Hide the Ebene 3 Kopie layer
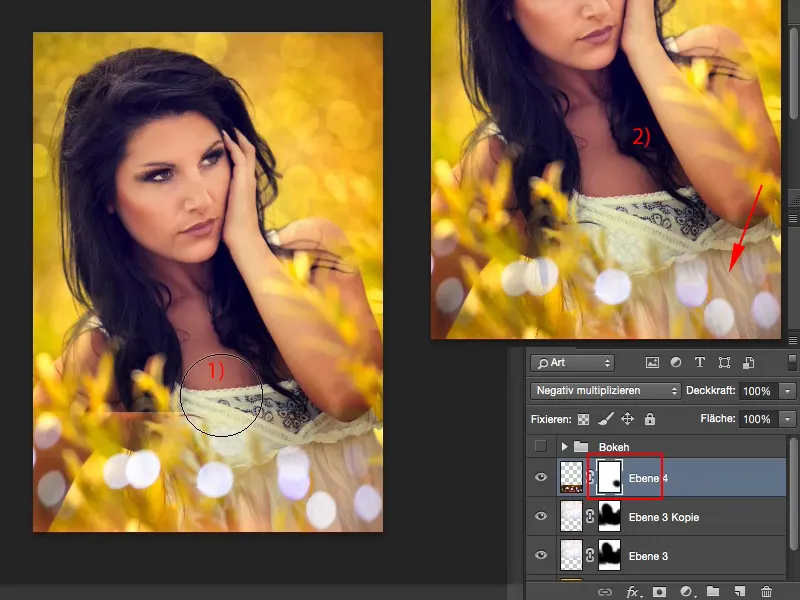 tap(541, 516)
